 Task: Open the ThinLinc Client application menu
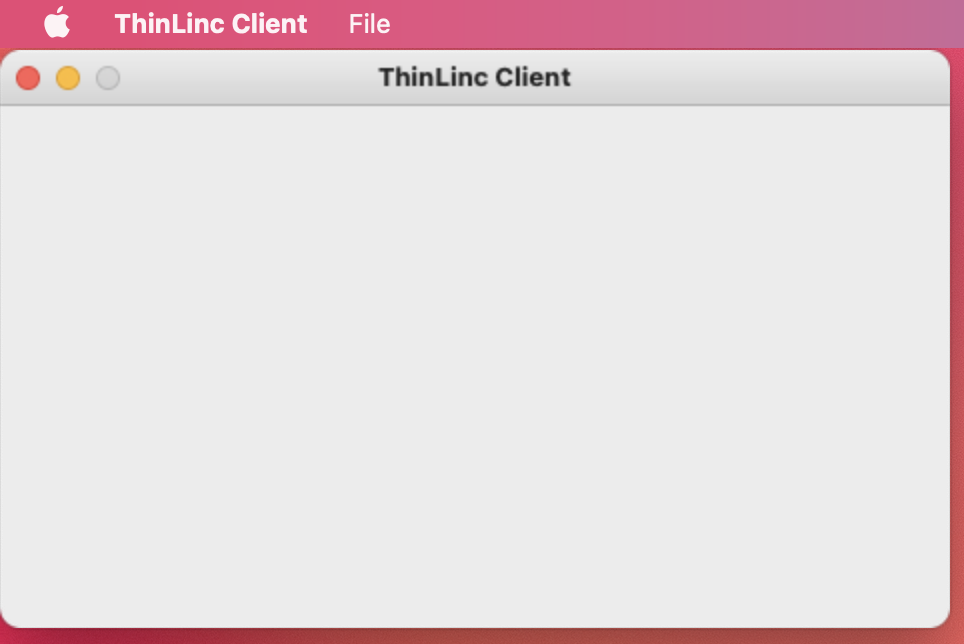[211, 24]
